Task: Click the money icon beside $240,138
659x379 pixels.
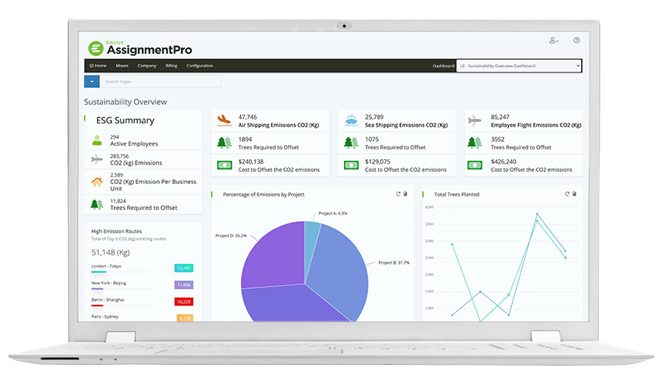Action: point(224,165)
